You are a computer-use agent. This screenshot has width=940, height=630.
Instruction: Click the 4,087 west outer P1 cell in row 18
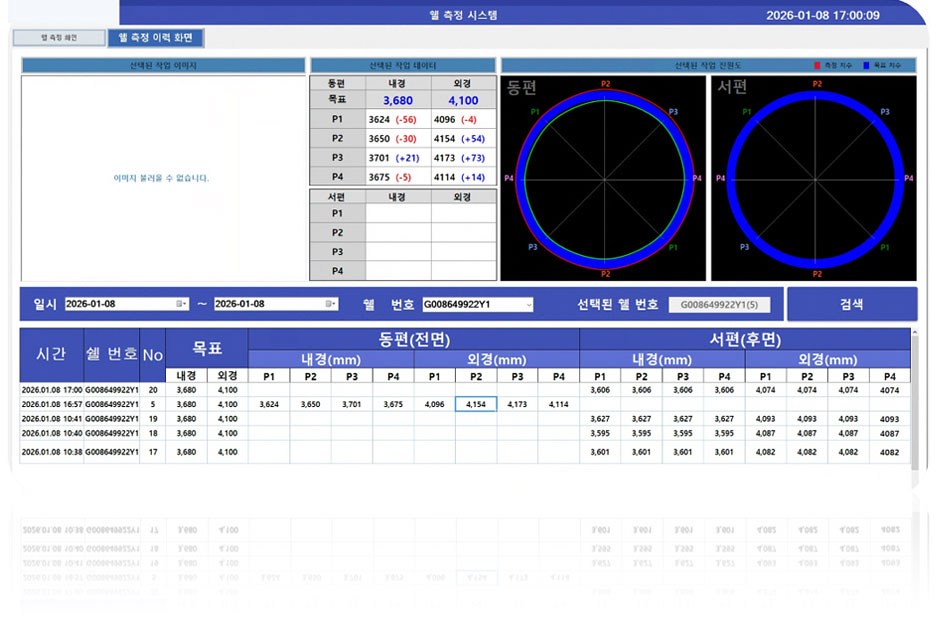click(x=766, y=433)
